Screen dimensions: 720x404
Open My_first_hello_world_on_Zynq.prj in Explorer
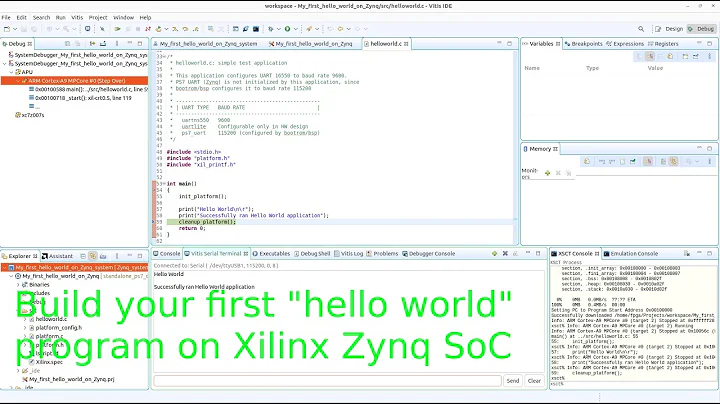tap(68, 380)
